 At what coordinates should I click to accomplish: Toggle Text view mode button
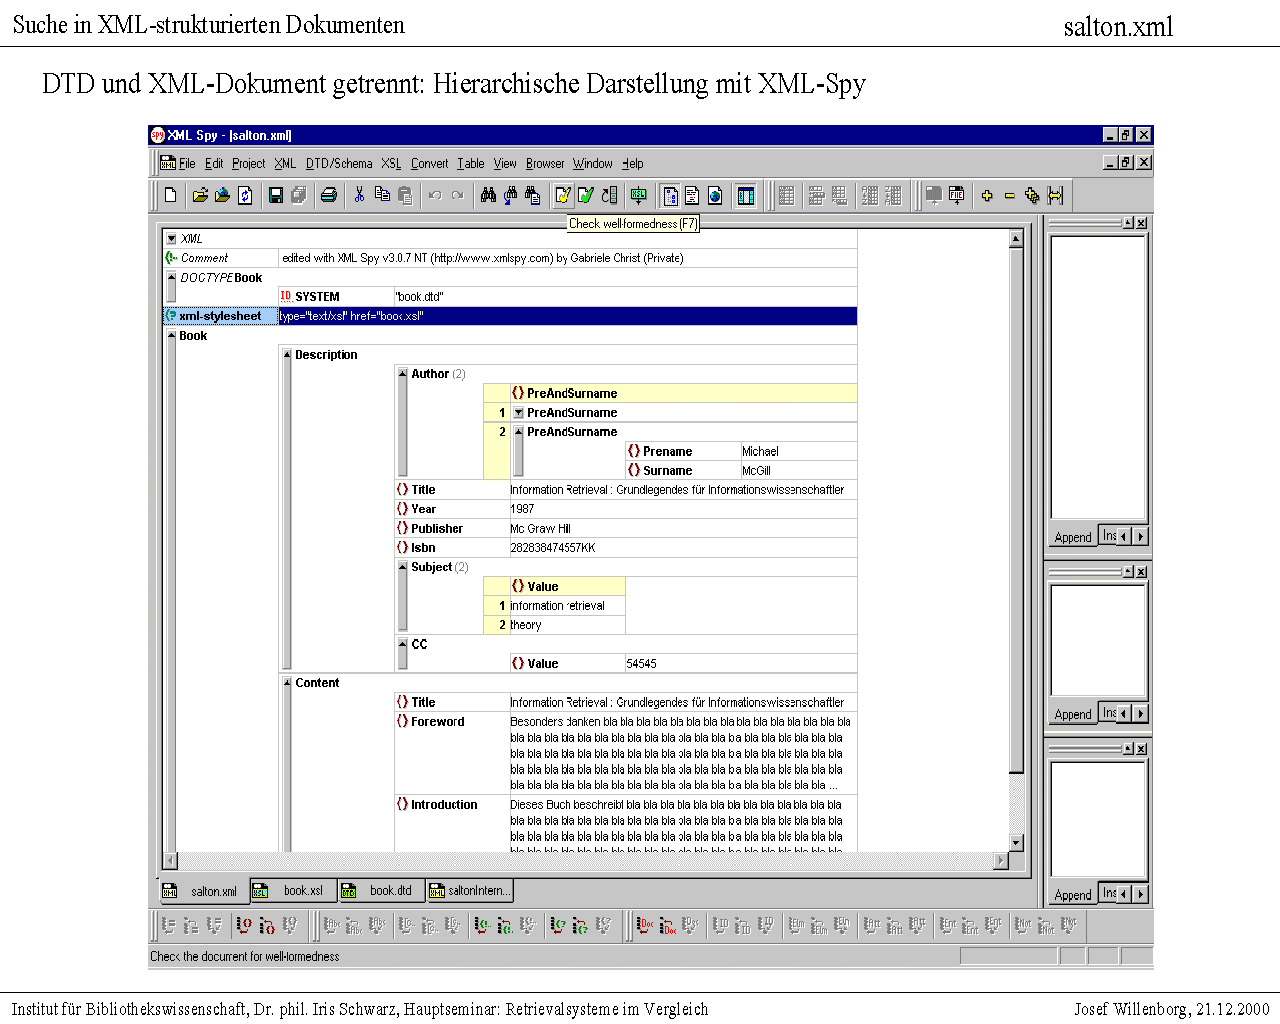click(x=692, y=196)
